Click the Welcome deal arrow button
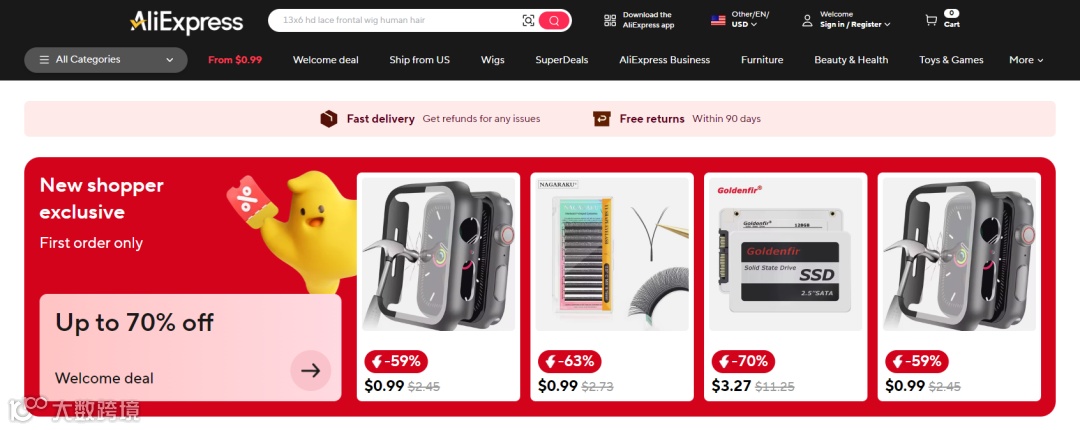 point(311,371)
